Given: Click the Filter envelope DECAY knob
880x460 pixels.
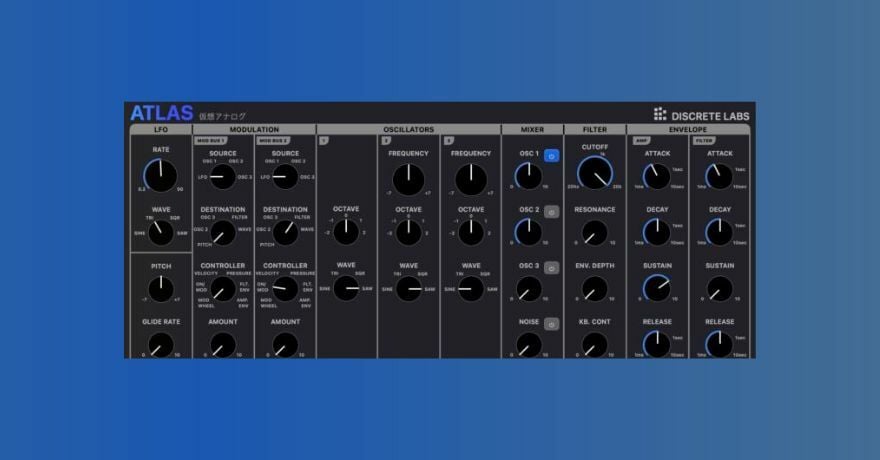Looking at the screenshot, I should point(719,232).
